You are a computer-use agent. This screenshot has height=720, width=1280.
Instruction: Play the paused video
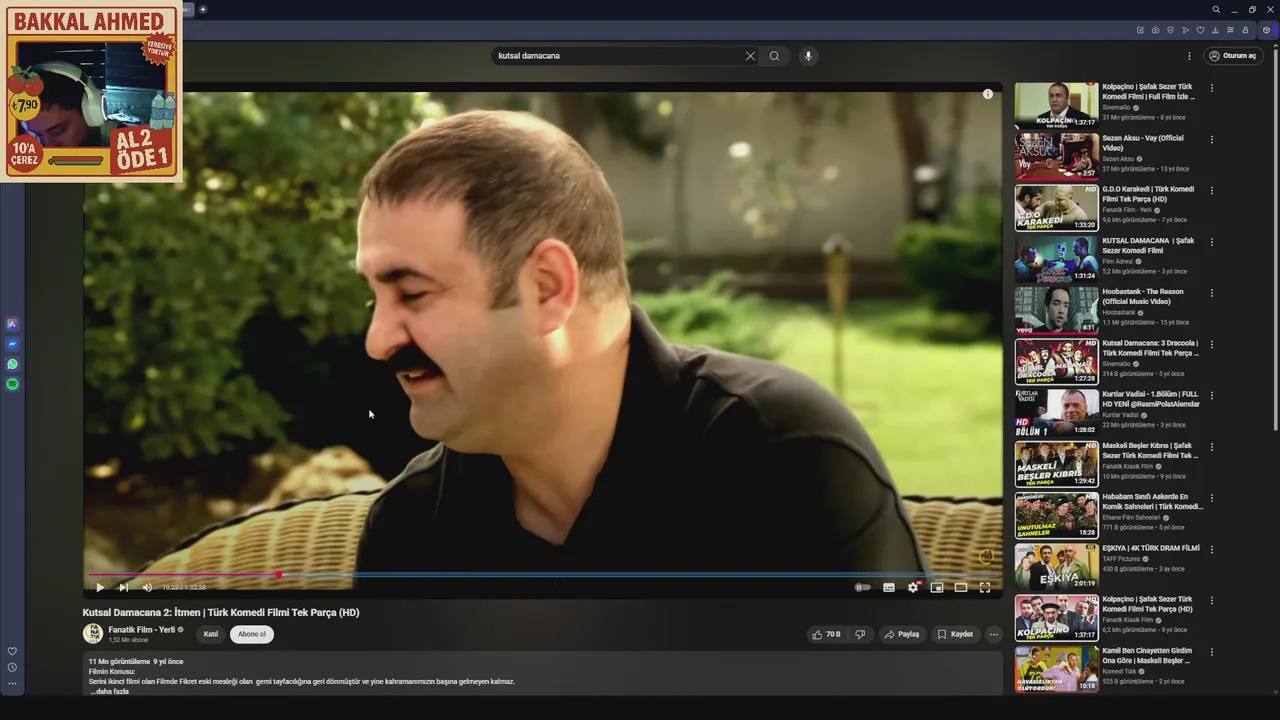tap(99, 588)
